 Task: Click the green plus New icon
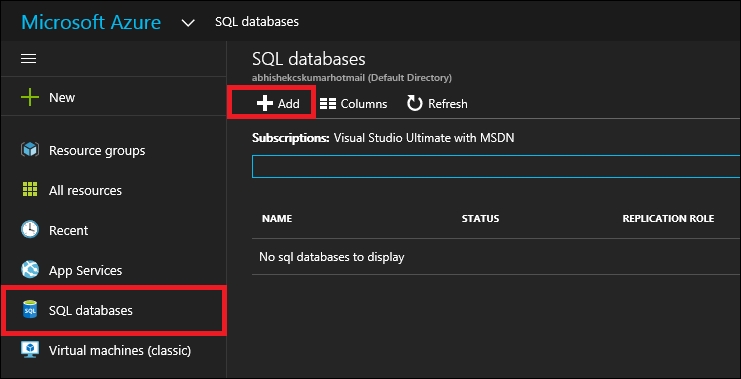pos(30,98)
